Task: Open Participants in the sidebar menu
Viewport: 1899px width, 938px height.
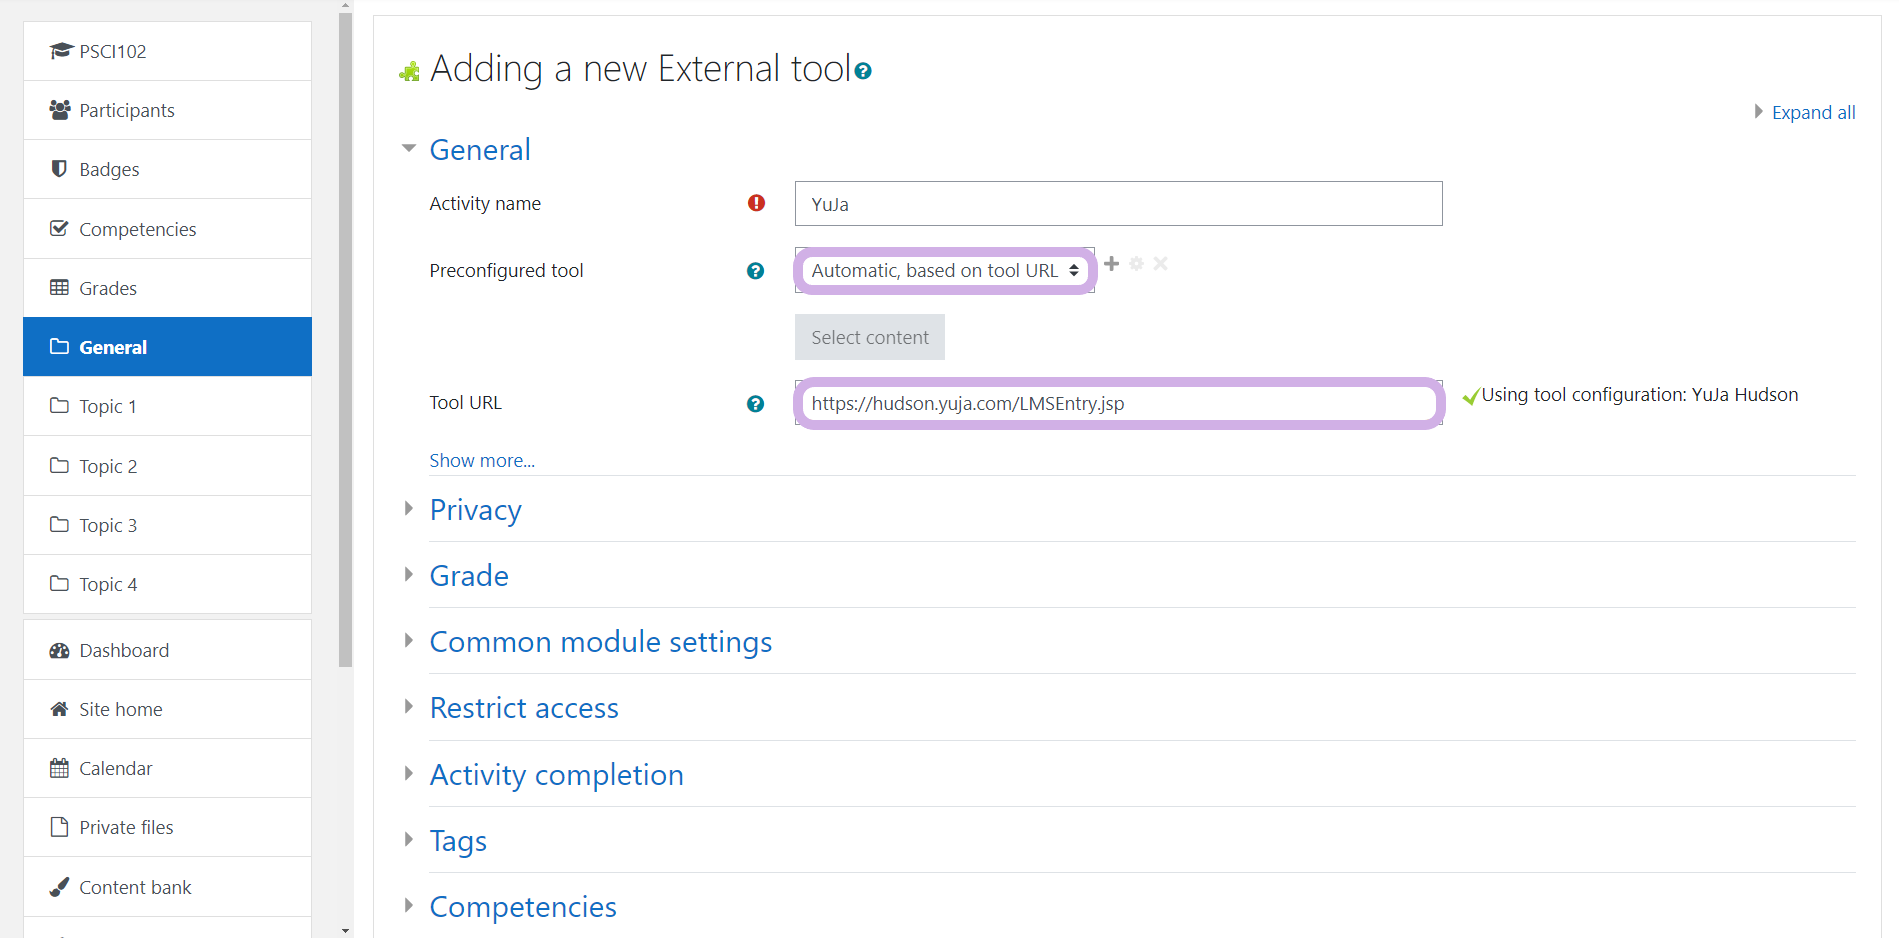Action: coord(126,111)
